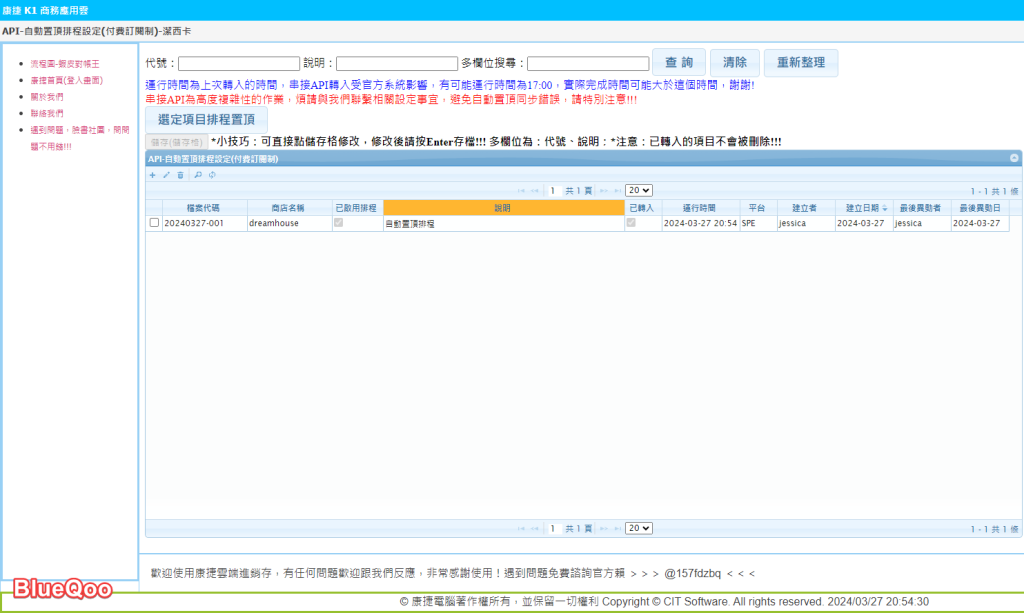The width and height of the screenshot is (1024, 613).
Task: Open the top rows-per-page dropdown
Action: [x=639, y=191]
